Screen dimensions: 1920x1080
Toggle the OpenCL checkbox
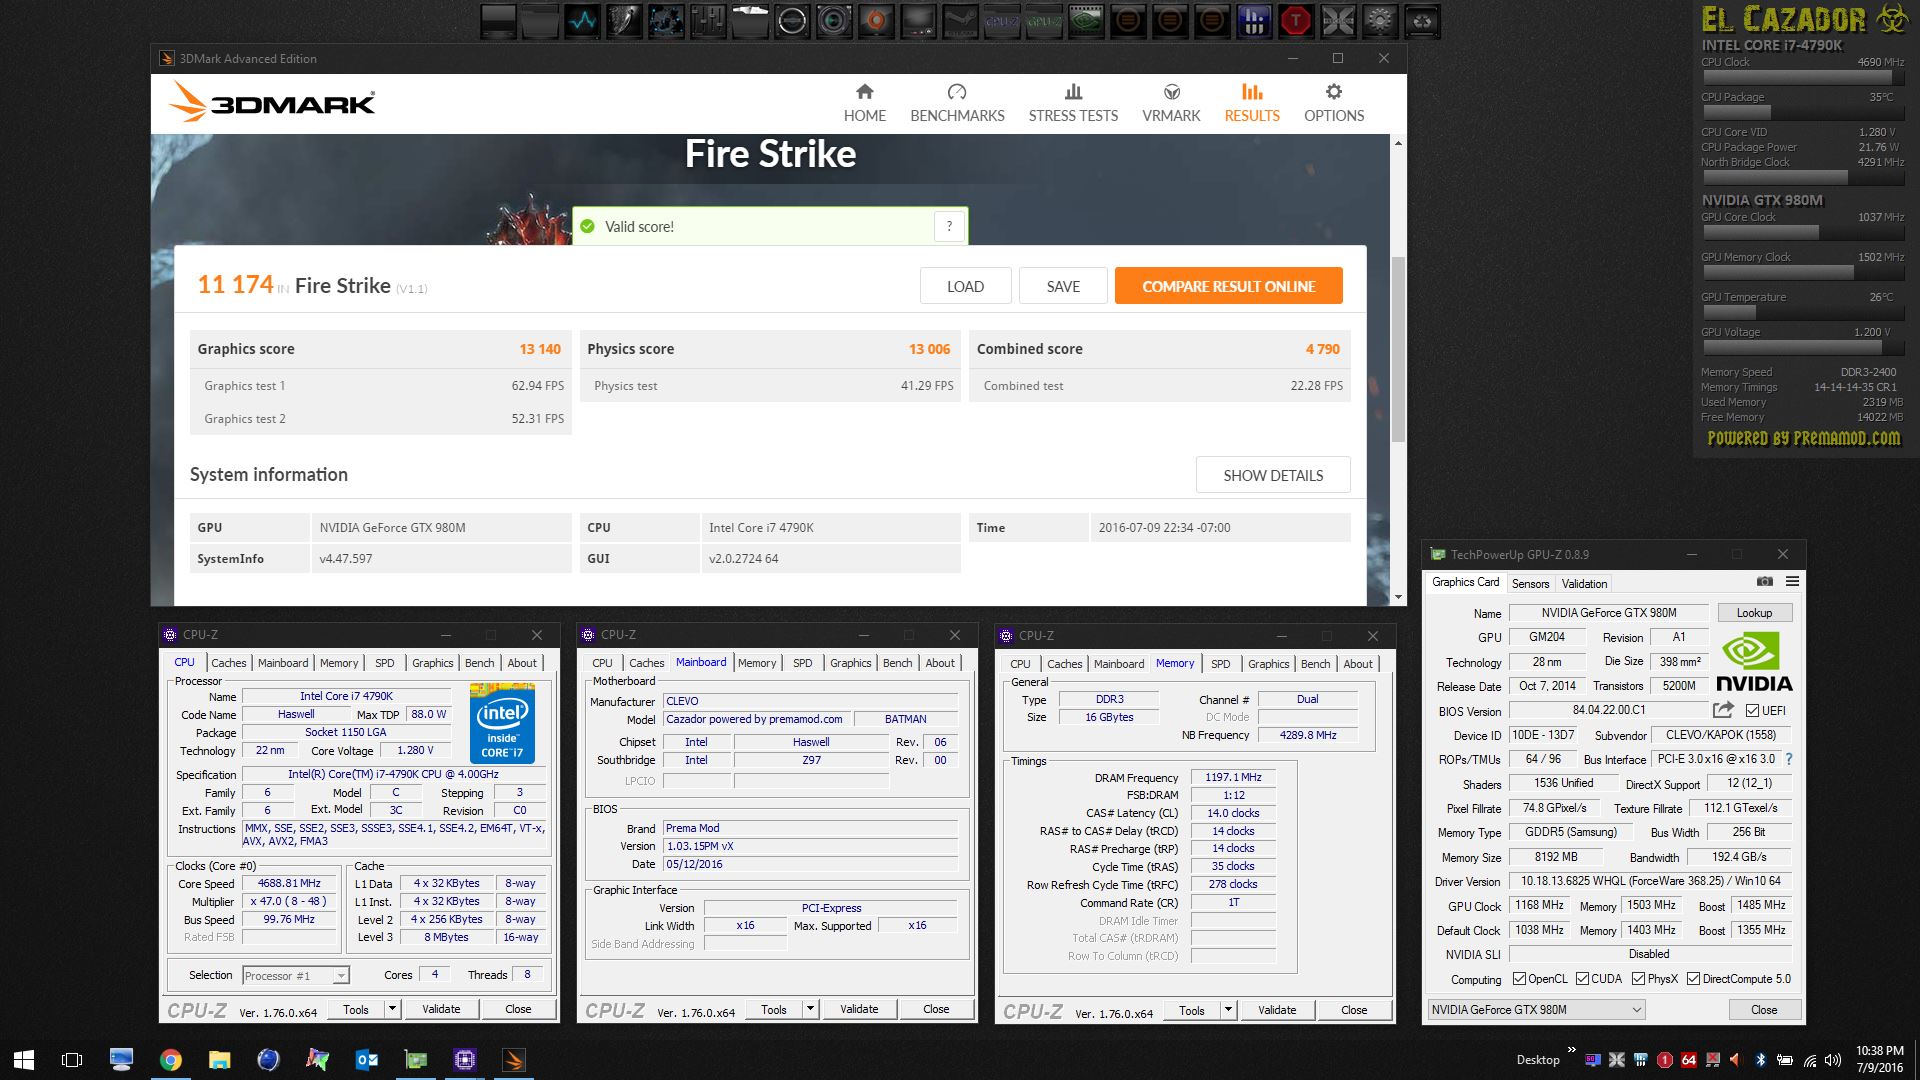tap(1519, 979)
